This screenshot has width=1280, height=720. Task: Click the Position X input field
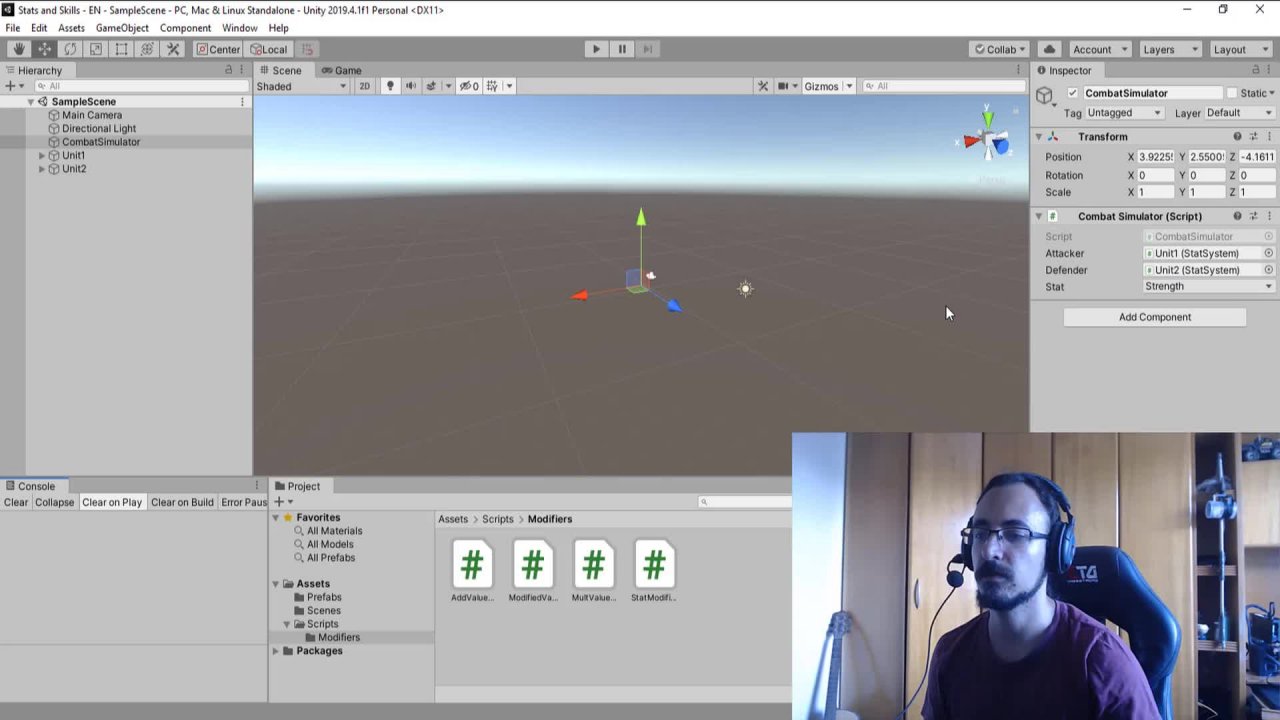coord(1155,157)
